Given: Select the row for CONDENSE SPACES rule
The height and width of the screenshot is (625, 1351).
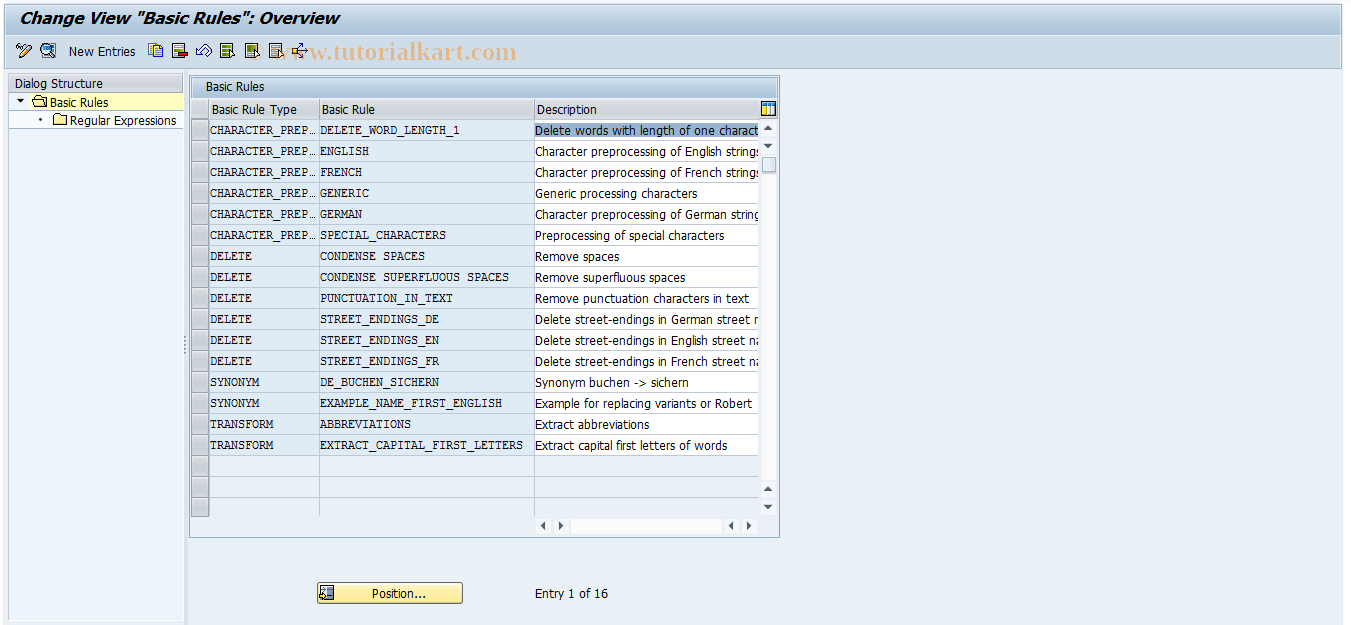Looking at the screenshot, I should (199, 256).
